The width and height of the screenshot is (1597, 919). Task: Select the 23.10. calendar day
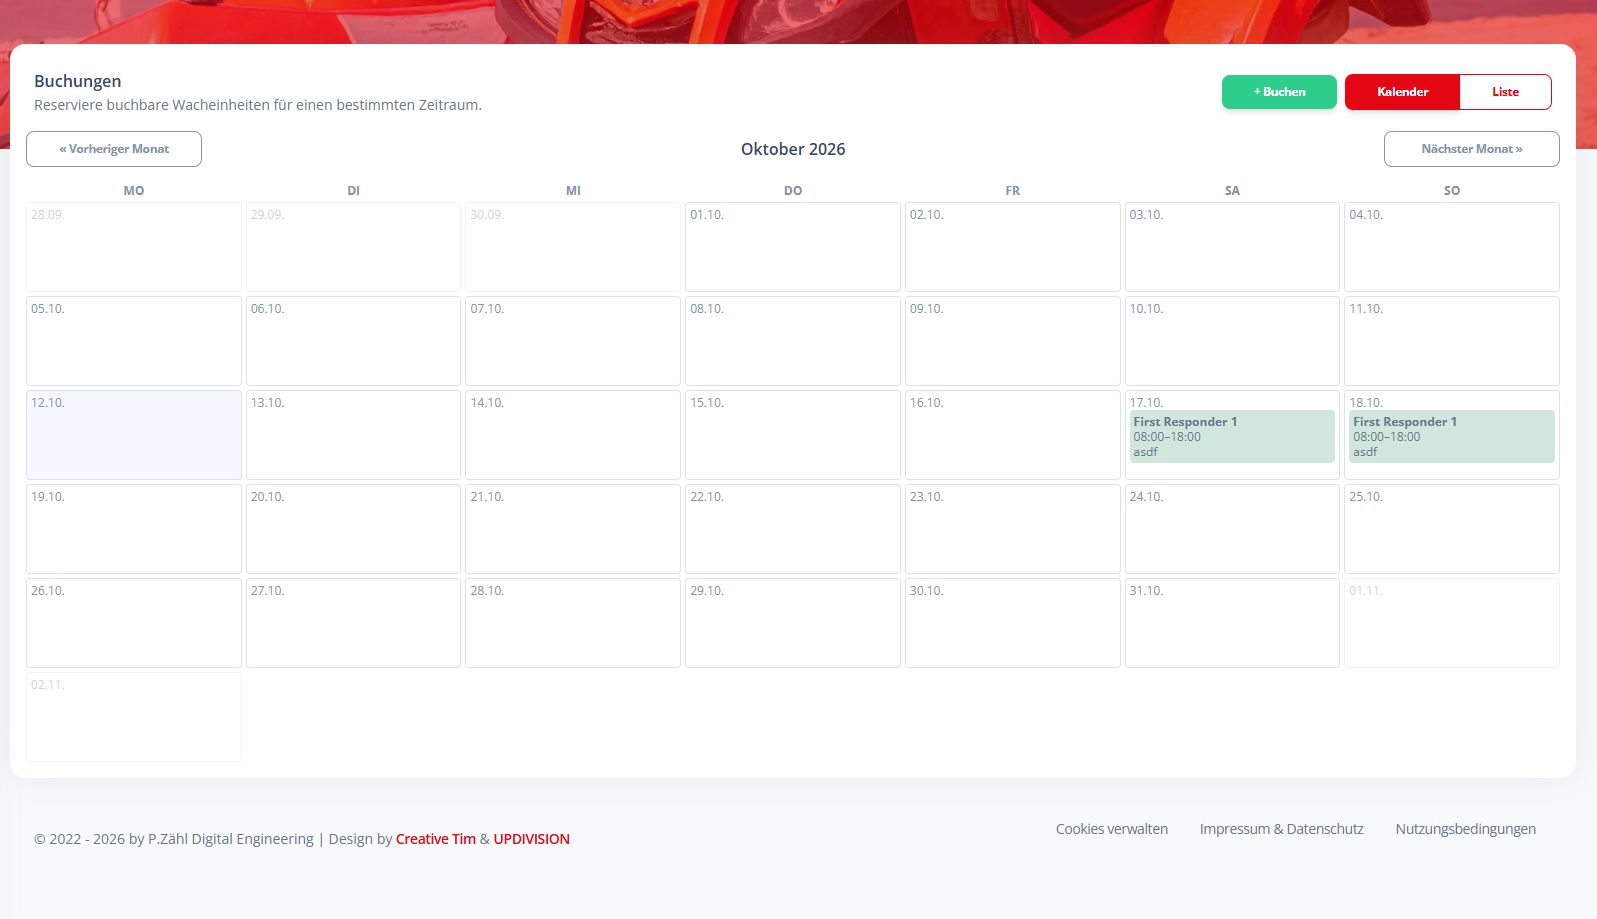pos(1013,529)
